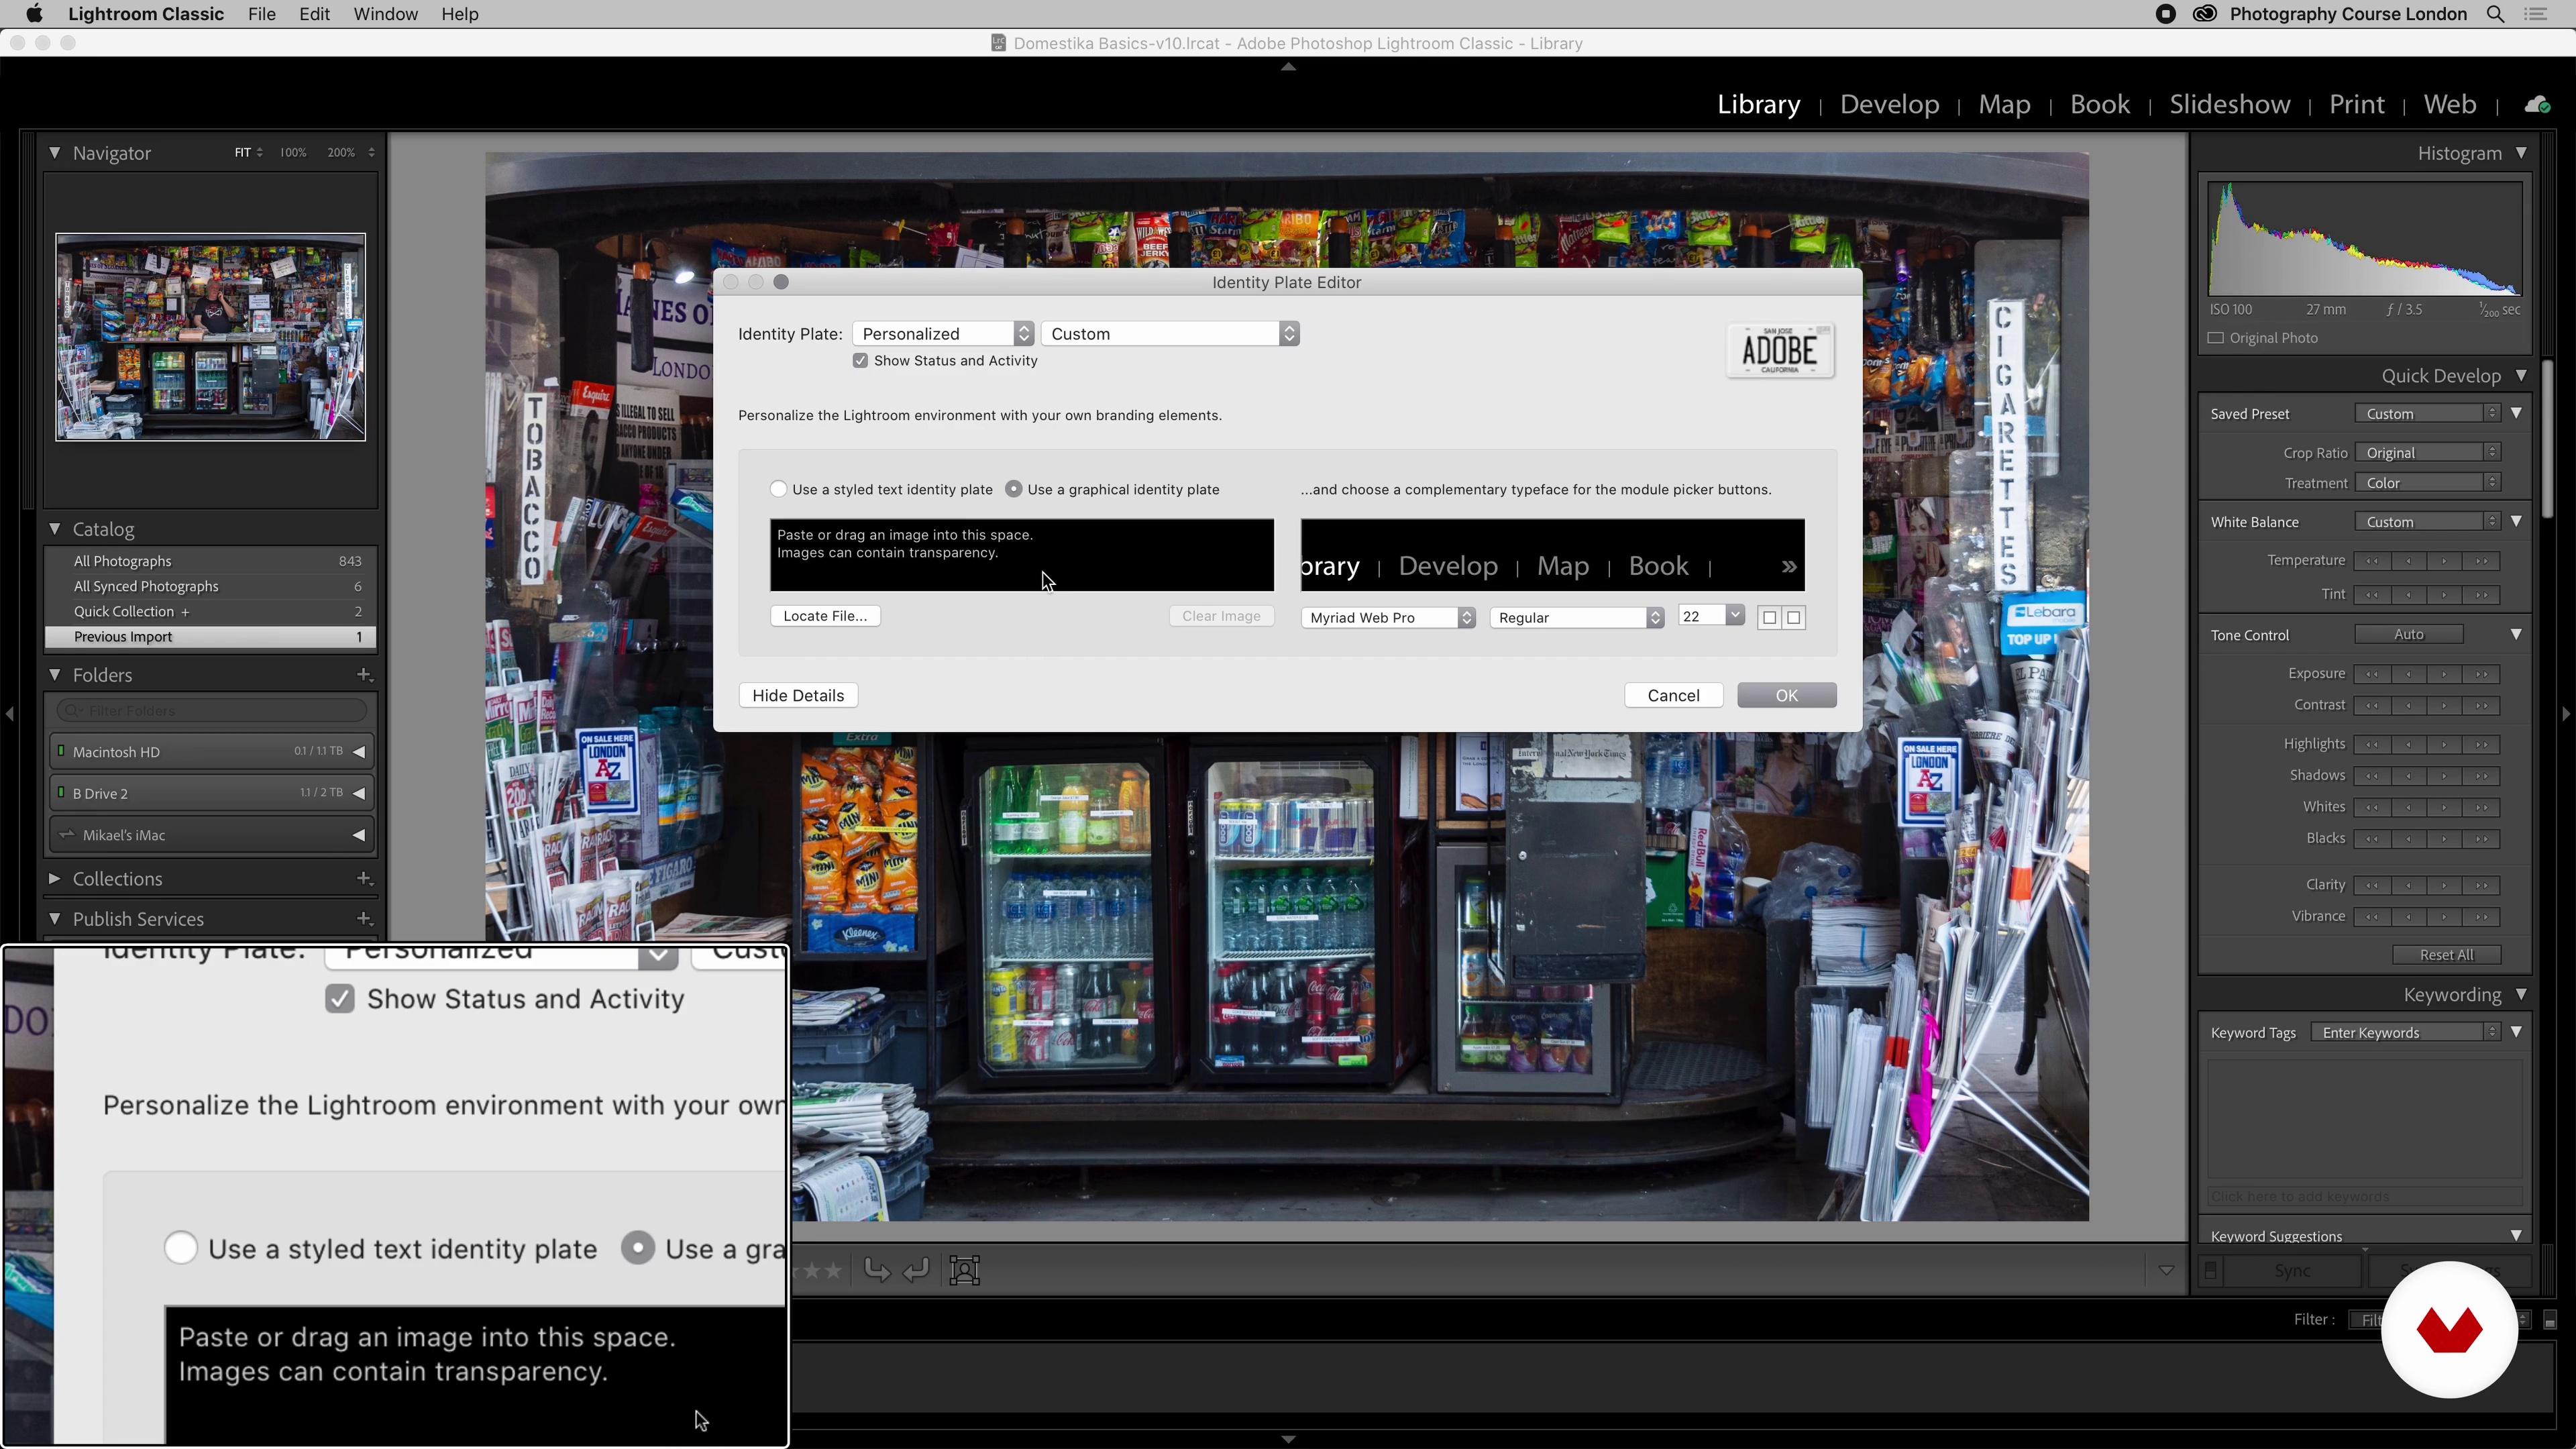Decrease Temperature by large step
The height and width of the screenshot is (1449, 2576).
2372,562
